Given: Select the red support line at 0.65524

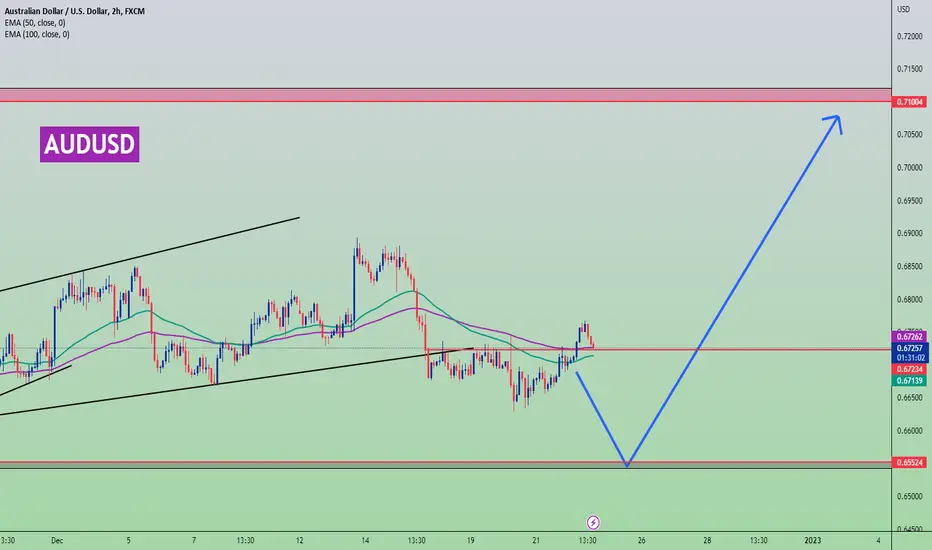Looking at the screenshot, I should click(x=445, y=461).
